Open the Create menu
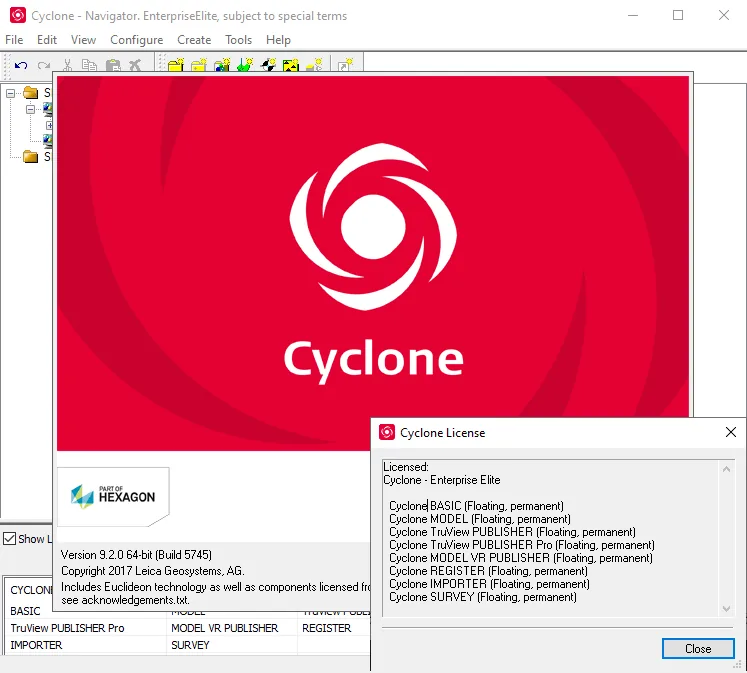747x673 pixels. coord(194,40)
